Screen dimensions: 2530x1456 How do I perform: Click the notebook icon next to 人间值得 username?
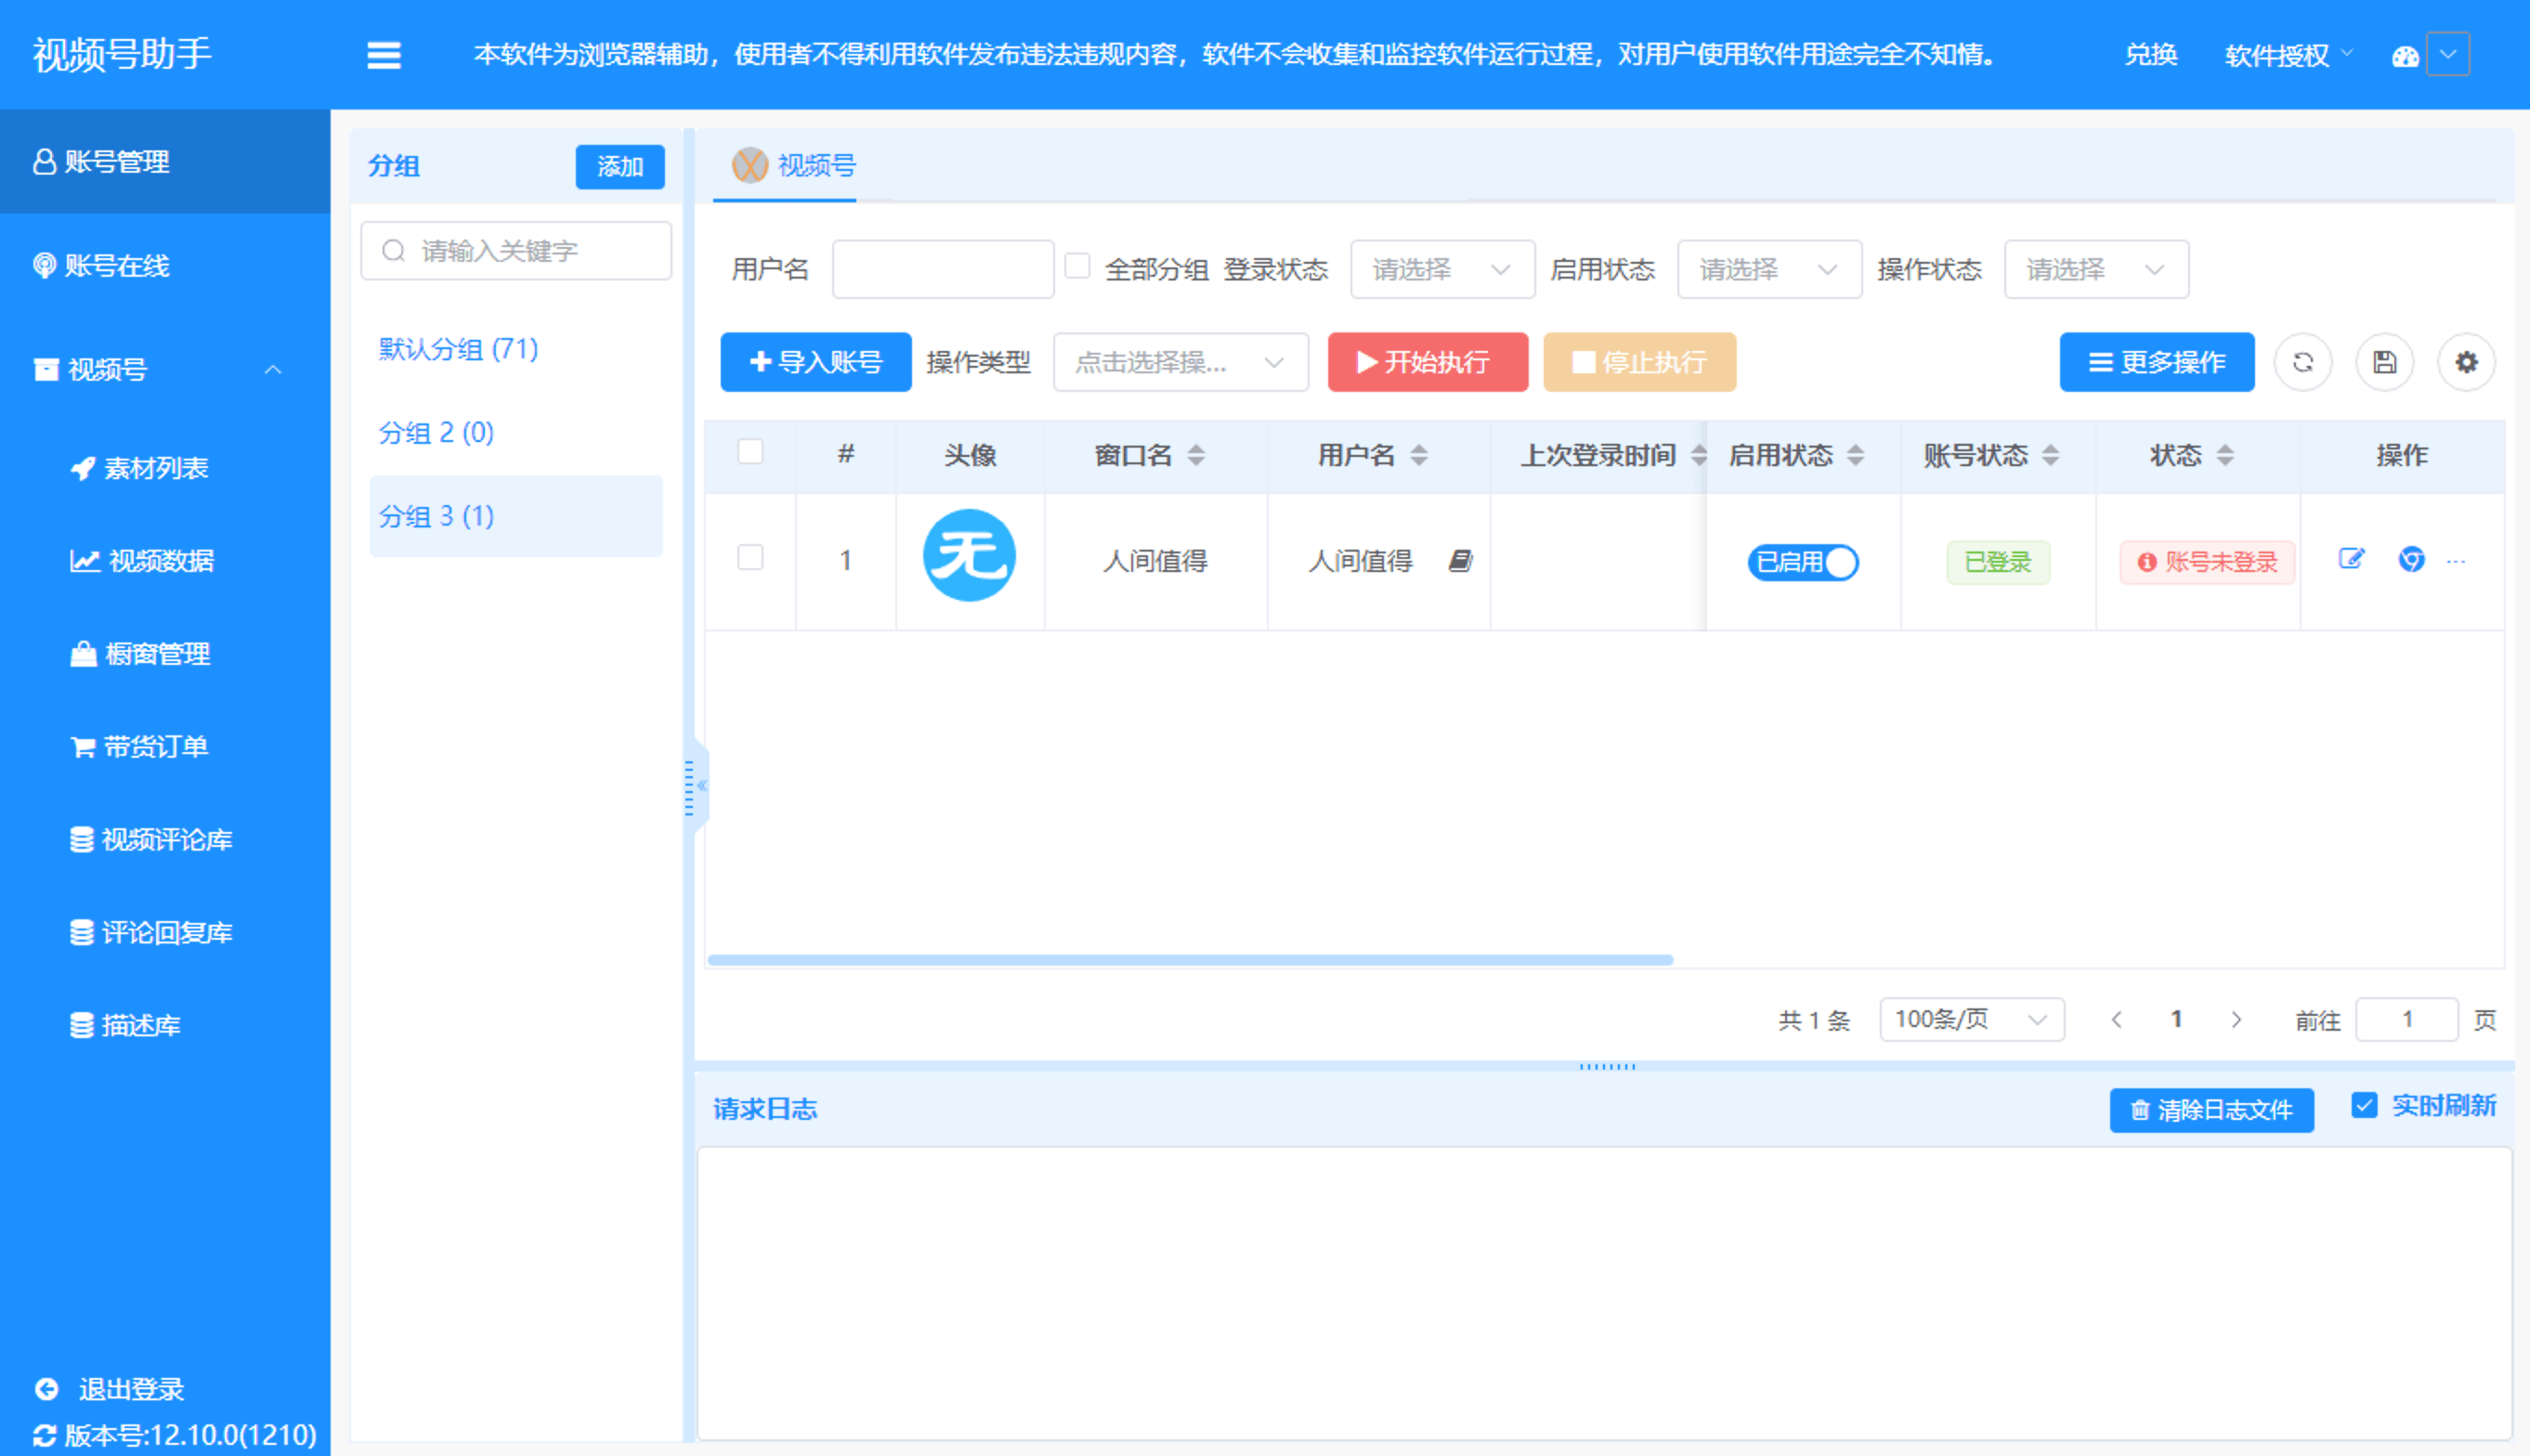pyautogui.click(x=1460, y=561)
